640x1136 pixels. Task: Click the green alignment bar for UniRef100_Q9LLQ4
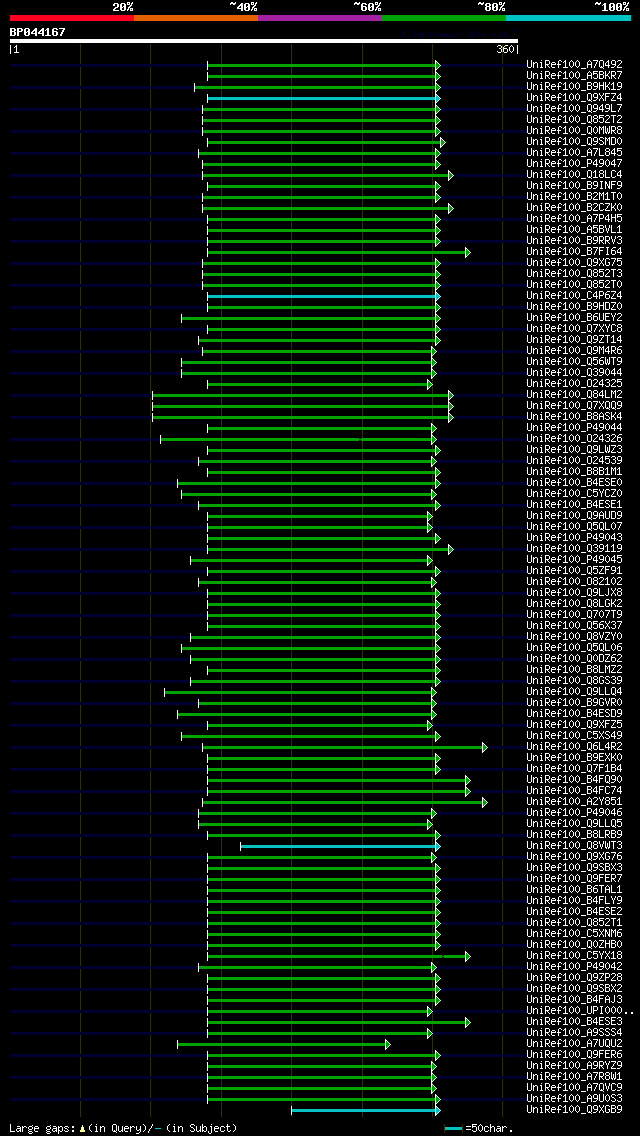click(x=301, y=692)
